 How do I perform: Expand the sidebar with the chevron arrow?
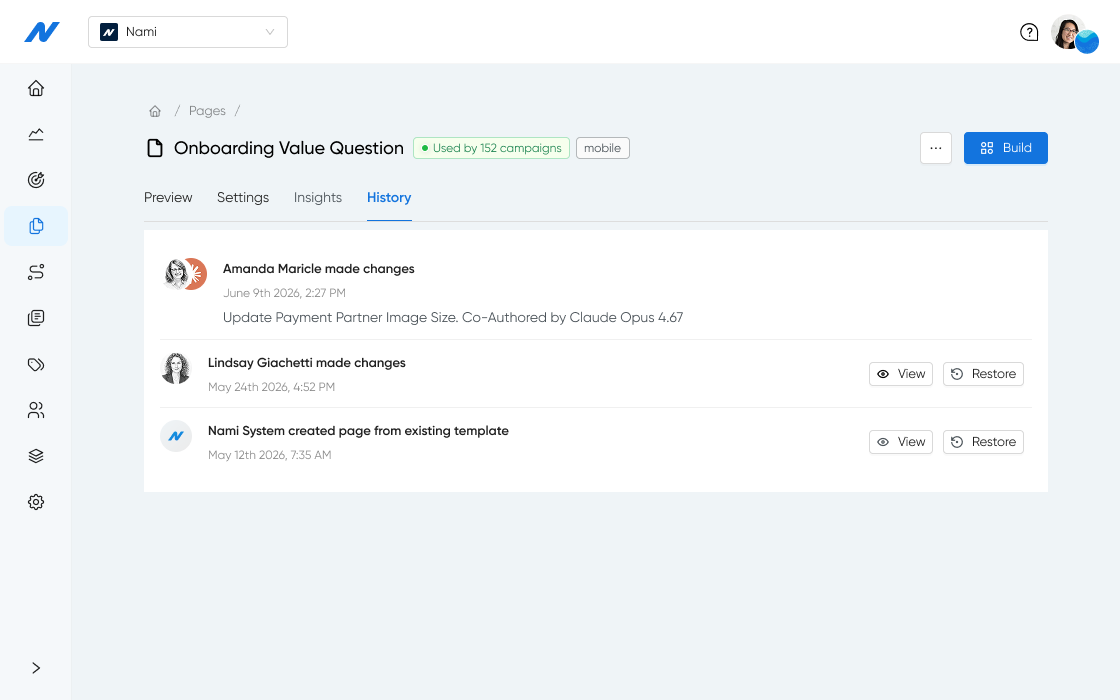coord(36,668)
